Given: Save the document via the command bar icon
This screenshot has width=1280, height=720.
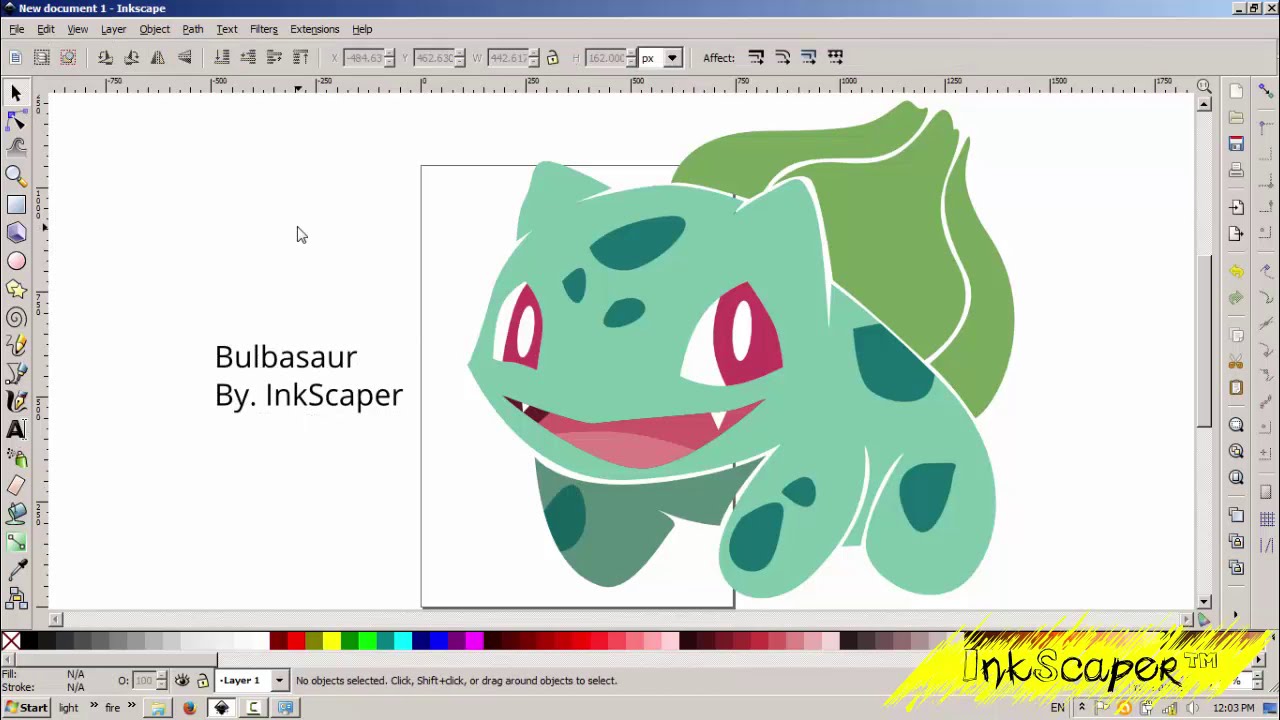Looking at the screenshot, I should pos(1237,144).
